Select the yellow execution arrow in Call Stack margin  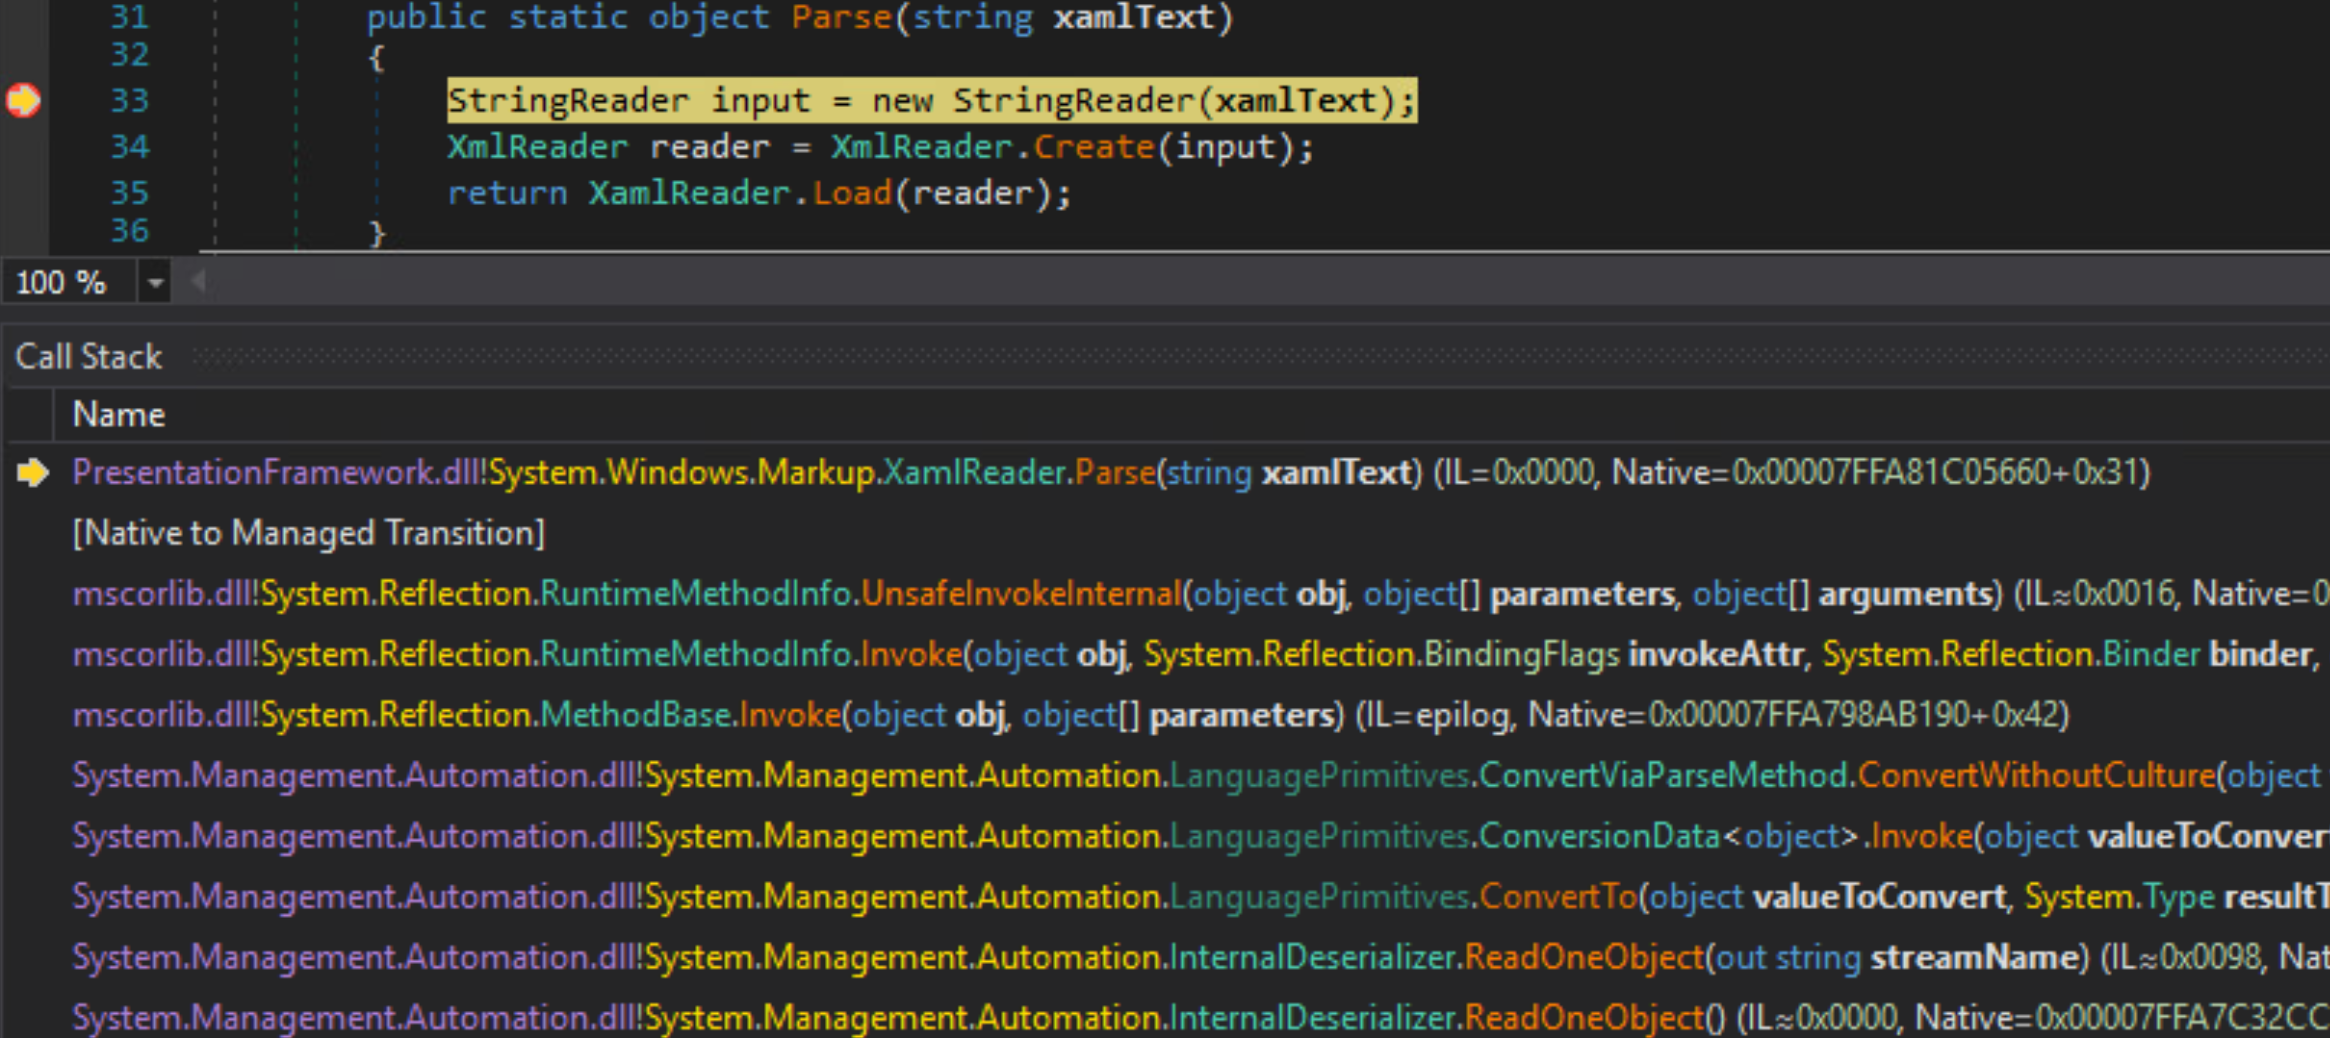click(x=33, y=473)
